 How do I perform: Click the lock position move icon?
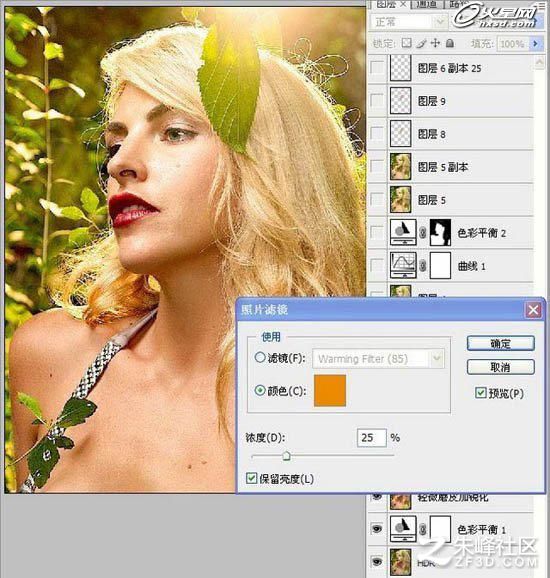[x=435, y=43]
